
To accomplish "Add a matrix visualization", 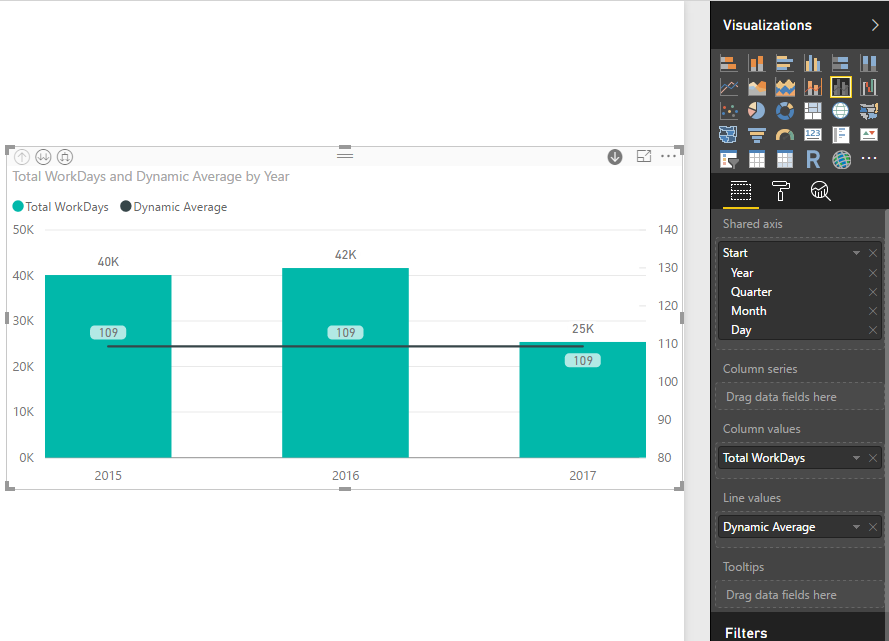I will (x=785, y=160).
